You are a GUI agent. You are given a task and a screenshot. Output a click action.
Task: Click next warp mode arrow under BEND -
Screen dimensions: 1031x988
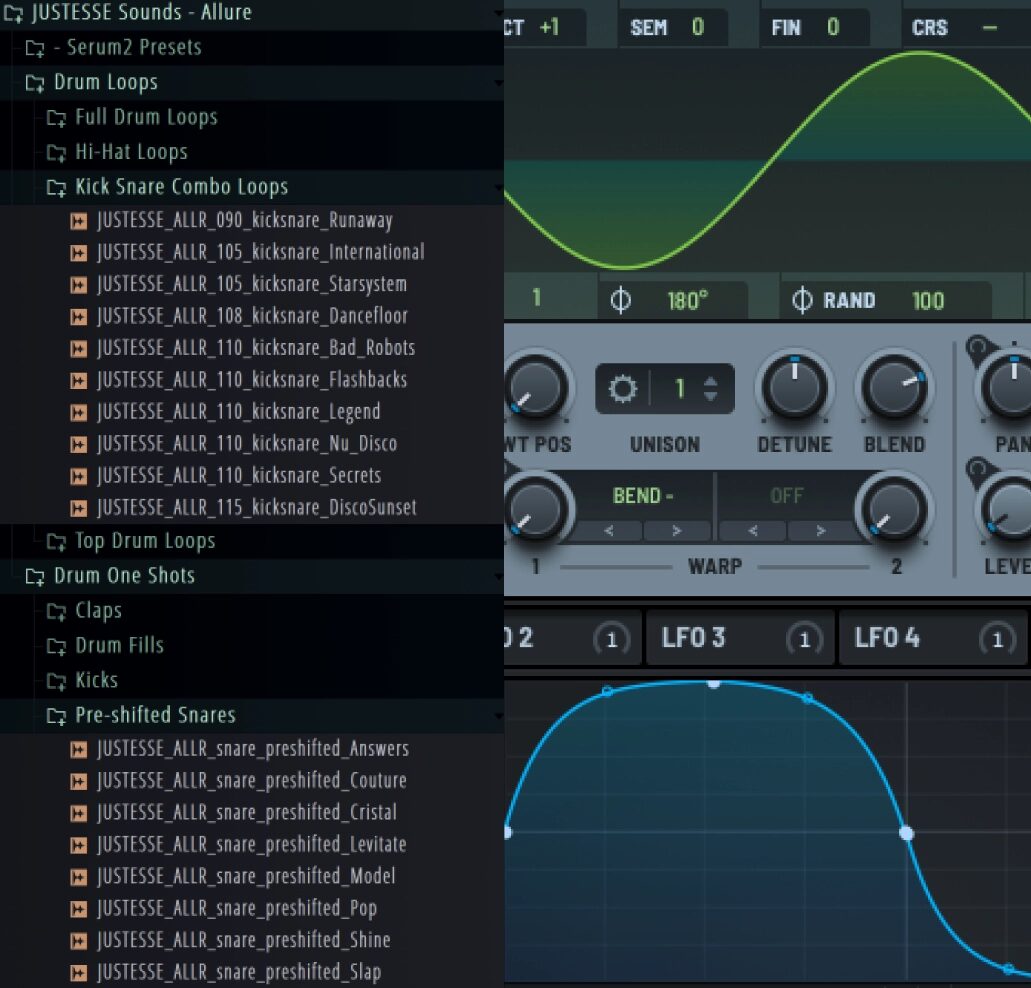coord(677,530)
